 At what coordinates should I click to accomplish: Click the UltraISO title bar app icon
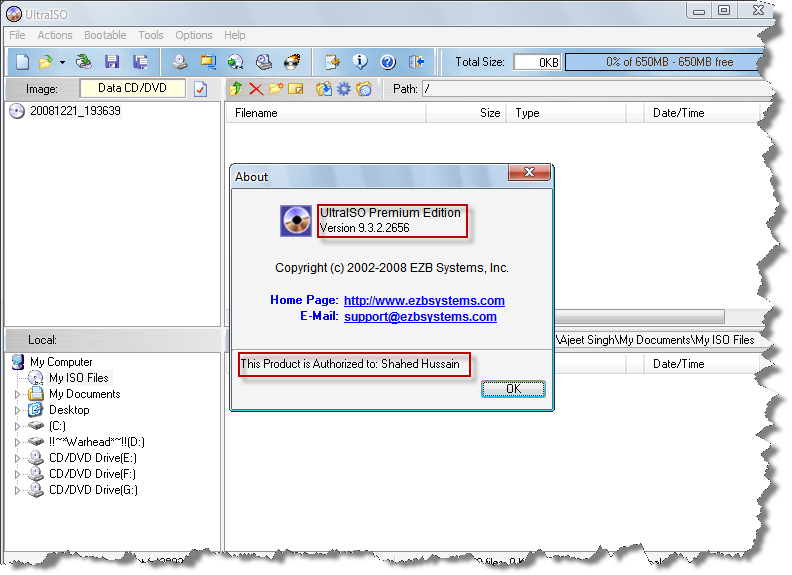click(14, 14)
